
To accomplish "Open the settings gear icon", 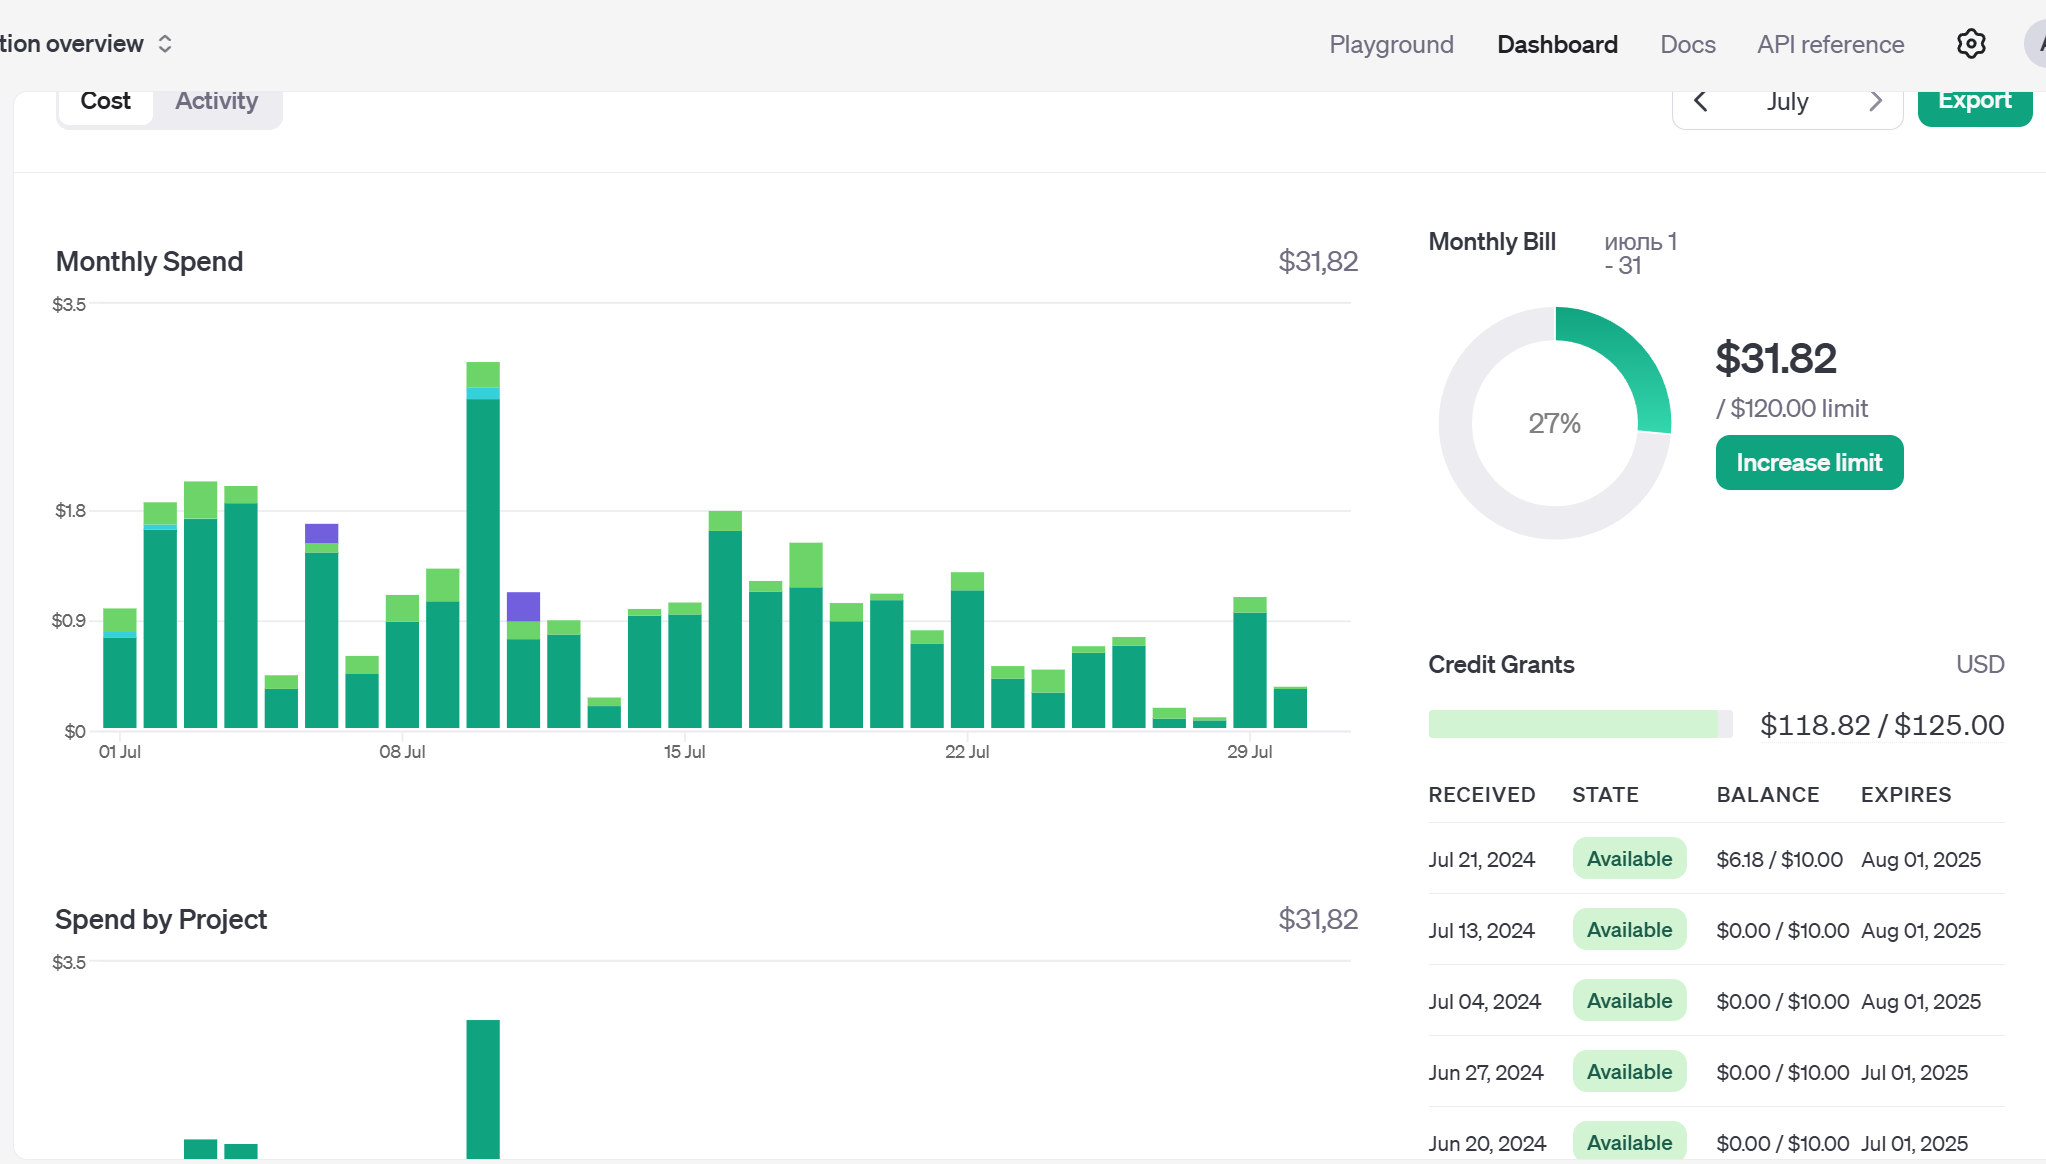I will point(1970,44).
